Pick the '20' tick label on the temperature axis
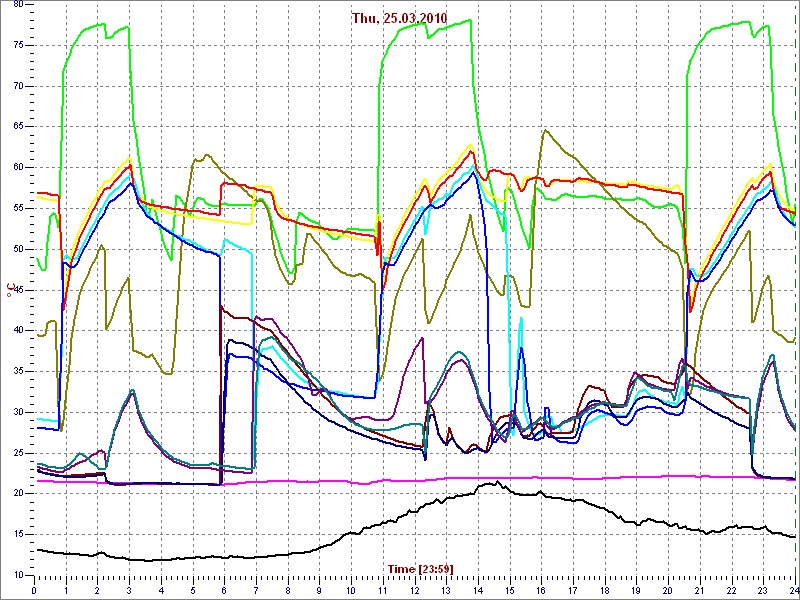This screenshot has height=600, width=800. click(x=17, y=494)
